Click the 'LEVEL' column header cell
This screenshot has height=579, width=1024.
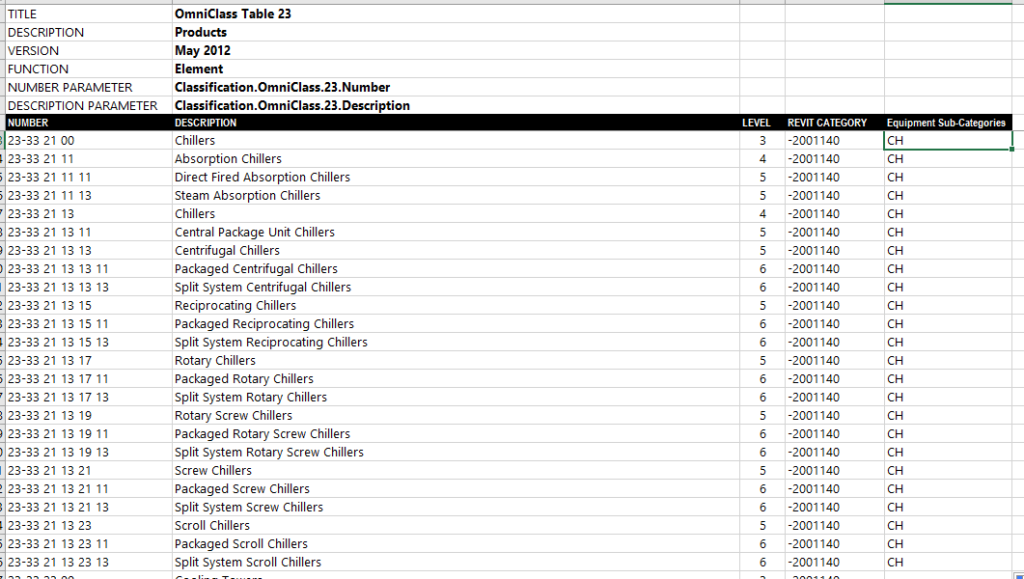pos(762,123)
